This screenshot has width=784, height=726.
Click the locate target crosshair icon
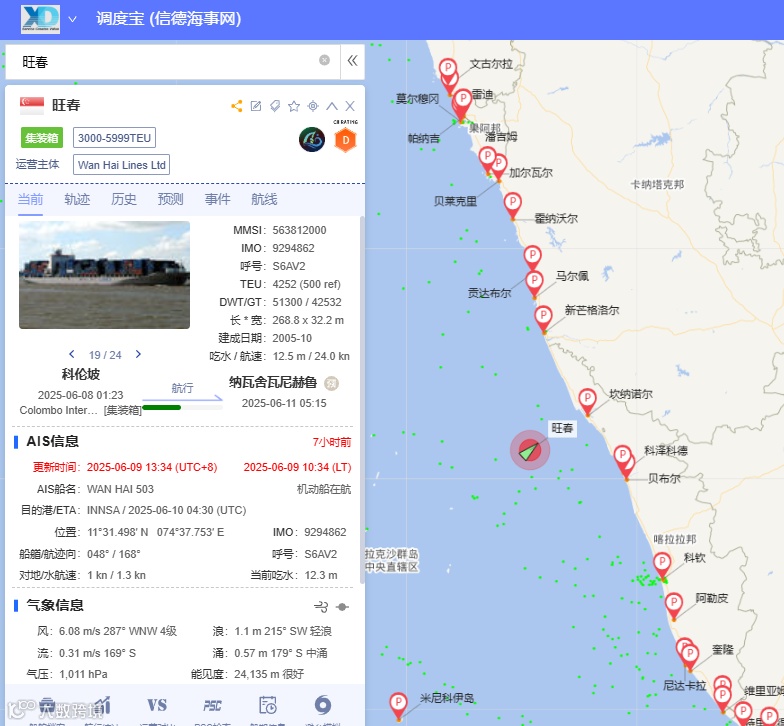click(x=313, y=106)
